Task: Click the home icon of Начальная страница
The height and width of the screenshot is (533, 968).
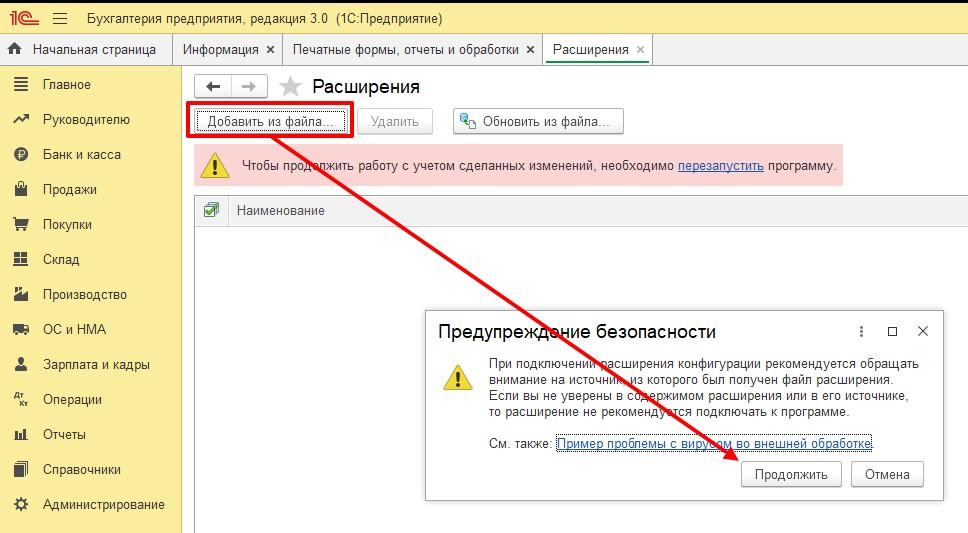Action: [15, 49]
